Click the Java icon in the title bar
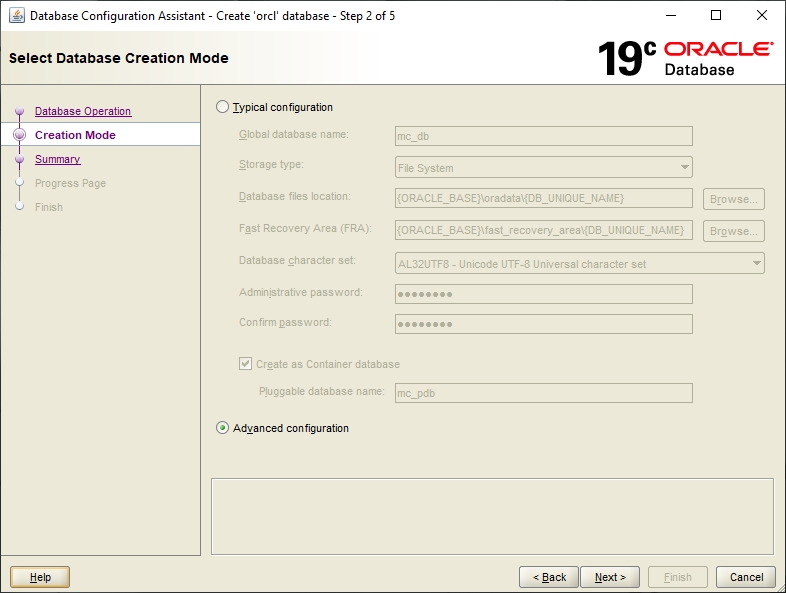The width and height of the screenshot is (786, 593). pos(17,15)
